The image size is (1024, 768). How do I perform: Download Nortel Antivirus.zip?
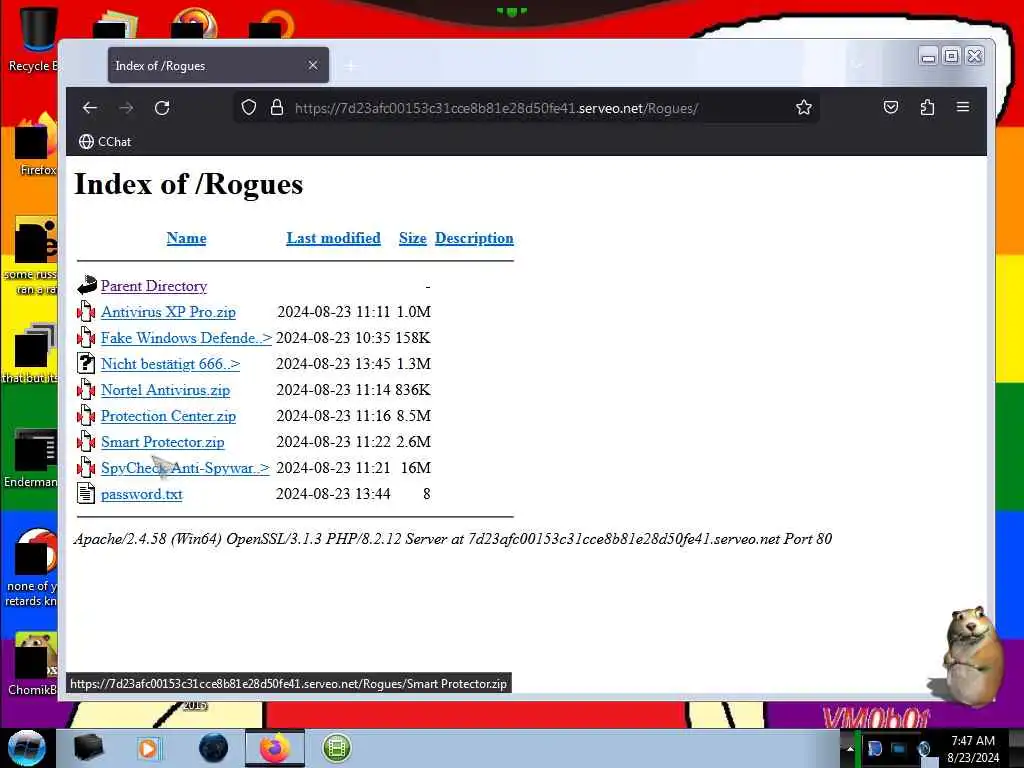pos(165,391)
